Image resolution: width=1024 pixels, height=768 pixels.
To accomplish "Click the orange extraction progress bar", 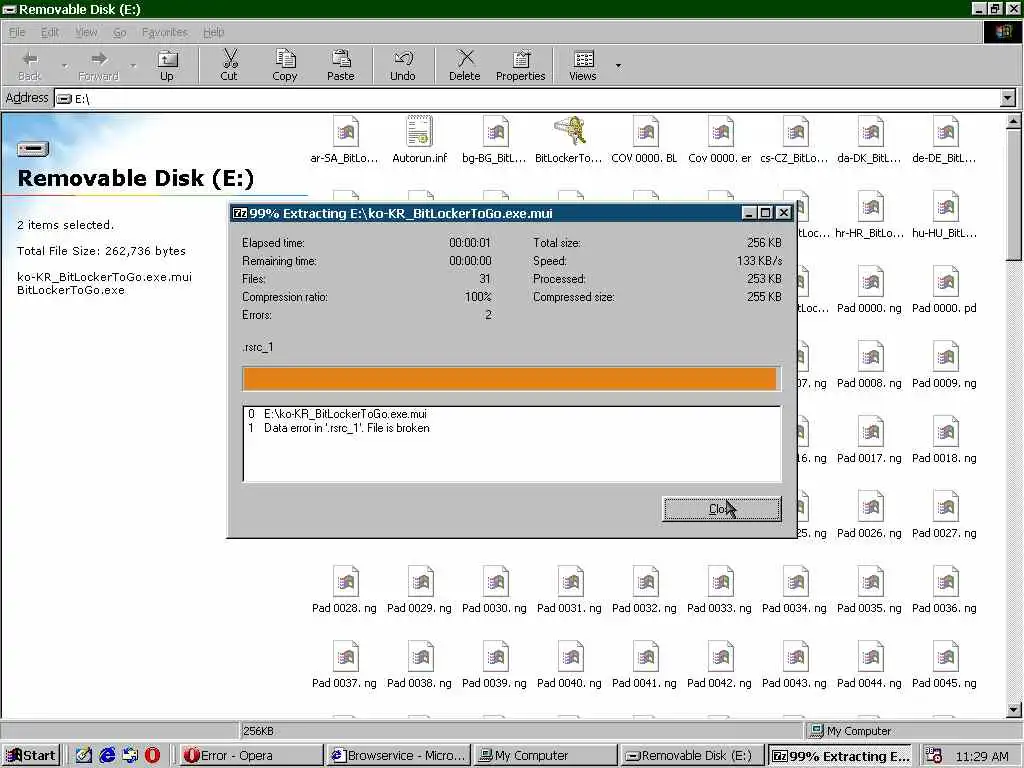I will 511,379.
